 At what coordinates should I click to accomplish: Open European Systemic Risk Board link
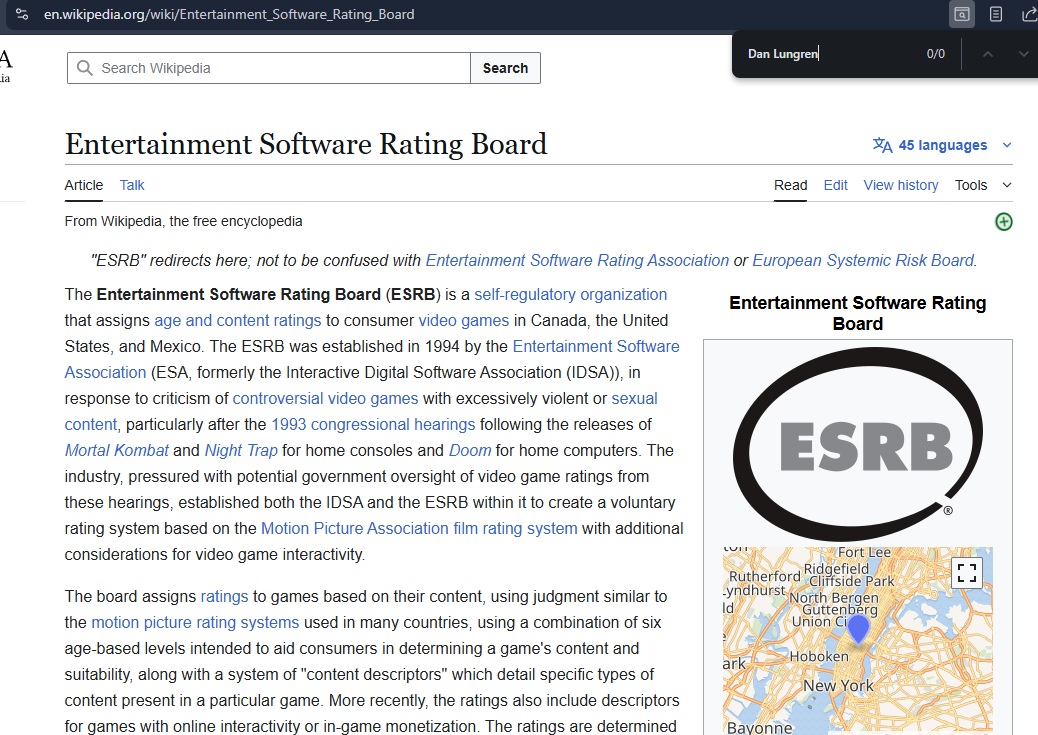pos(863,260)
